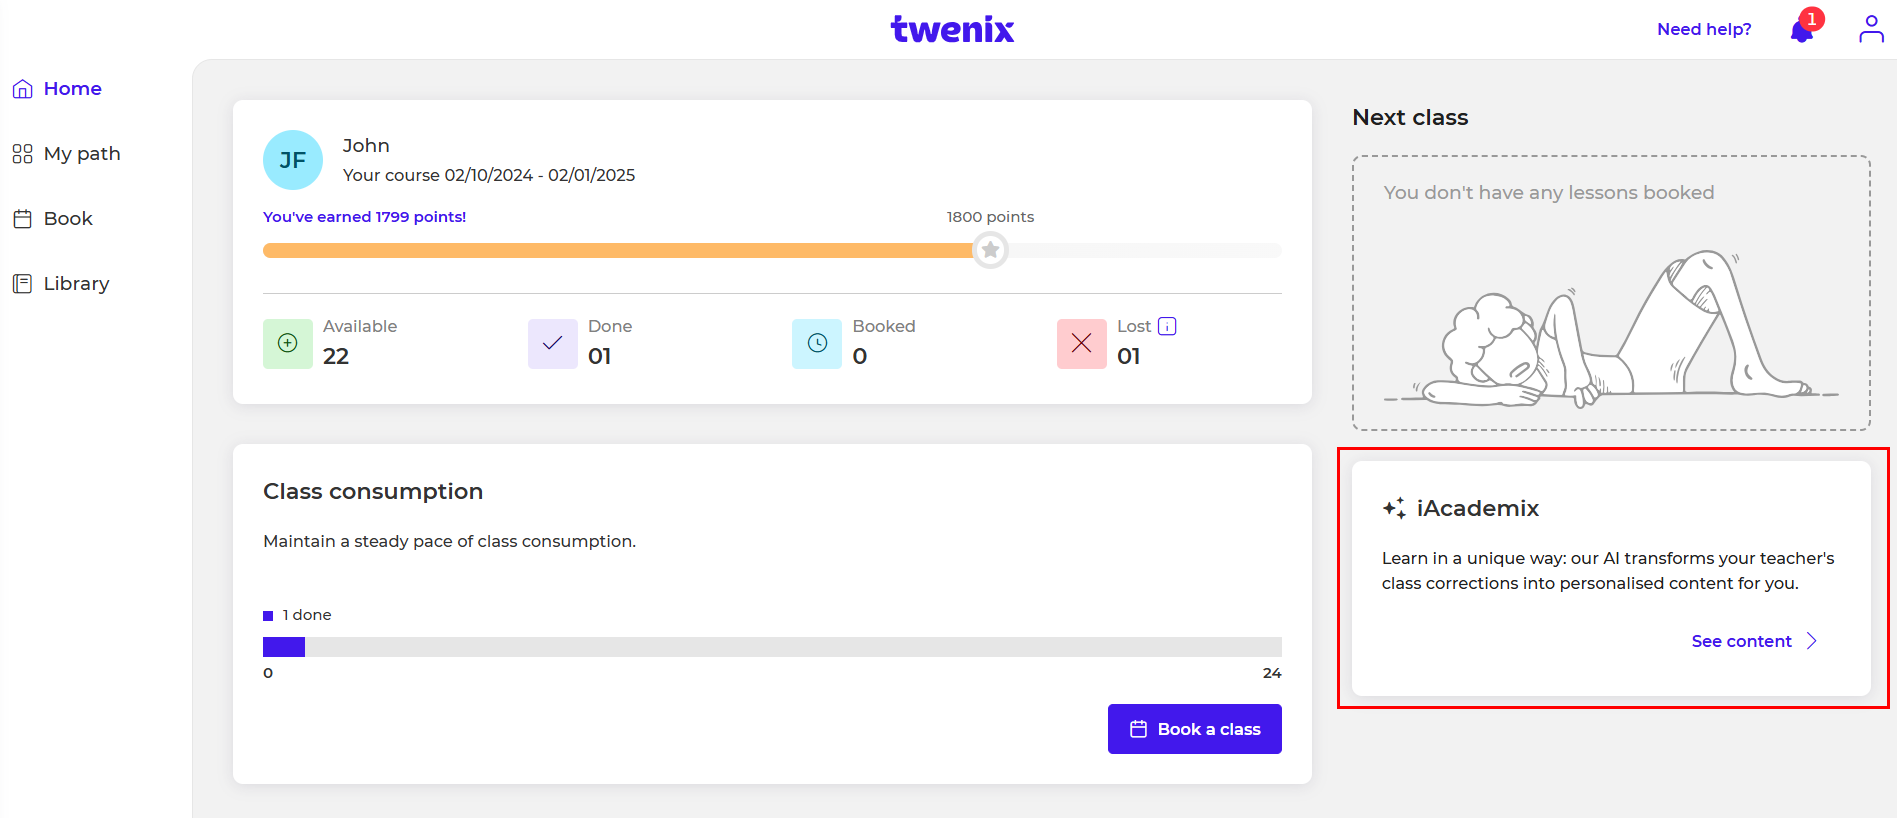Click the See content link

coord(1741,641)
